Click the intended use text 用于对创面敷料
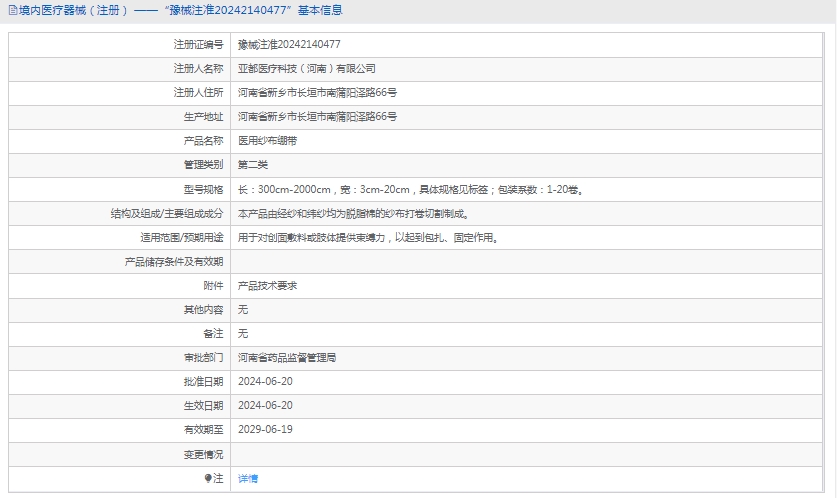This screenshot has width=837, height=498. [x=367, y=237]
